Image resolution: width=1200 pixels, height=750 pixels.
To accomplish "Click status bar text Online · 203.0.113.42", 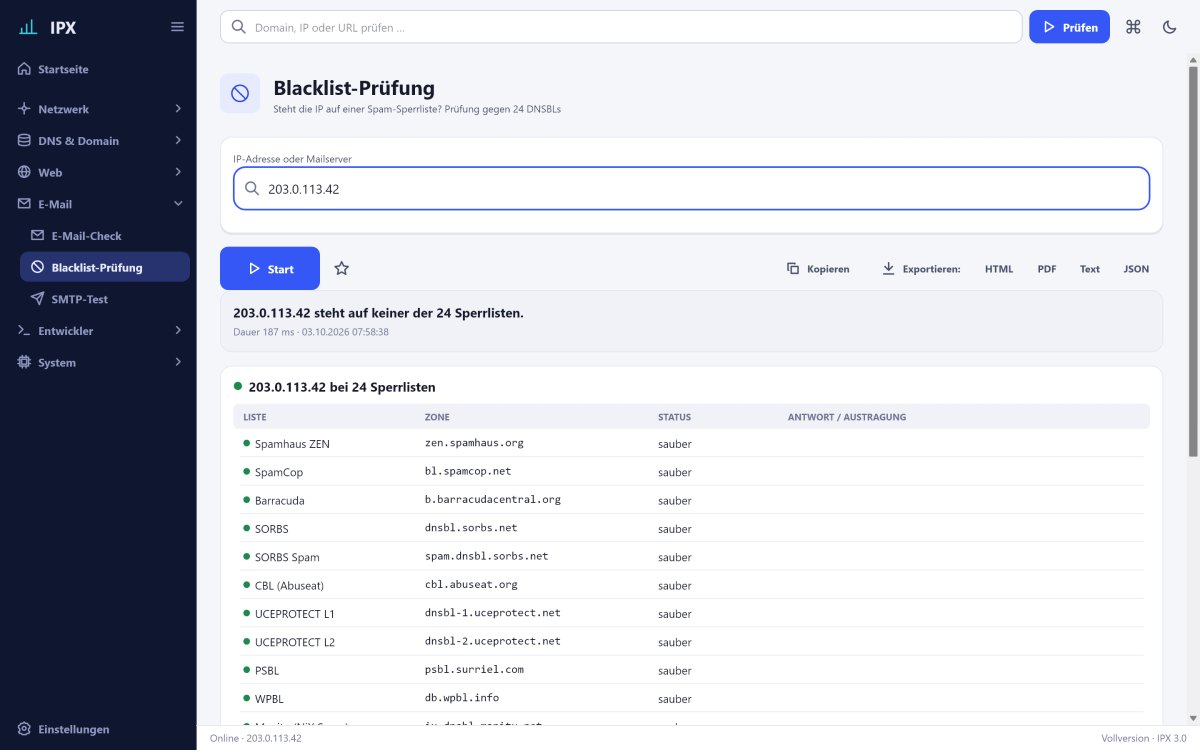I will coord(256,738).
